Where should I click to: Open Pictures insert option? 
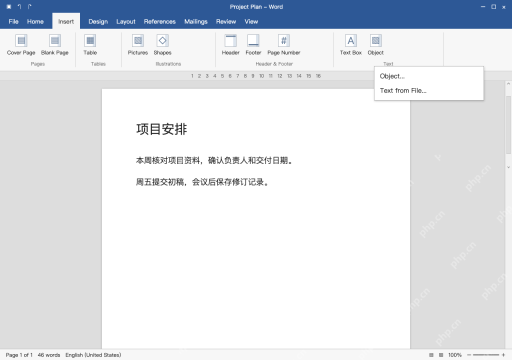coord(138,45)
